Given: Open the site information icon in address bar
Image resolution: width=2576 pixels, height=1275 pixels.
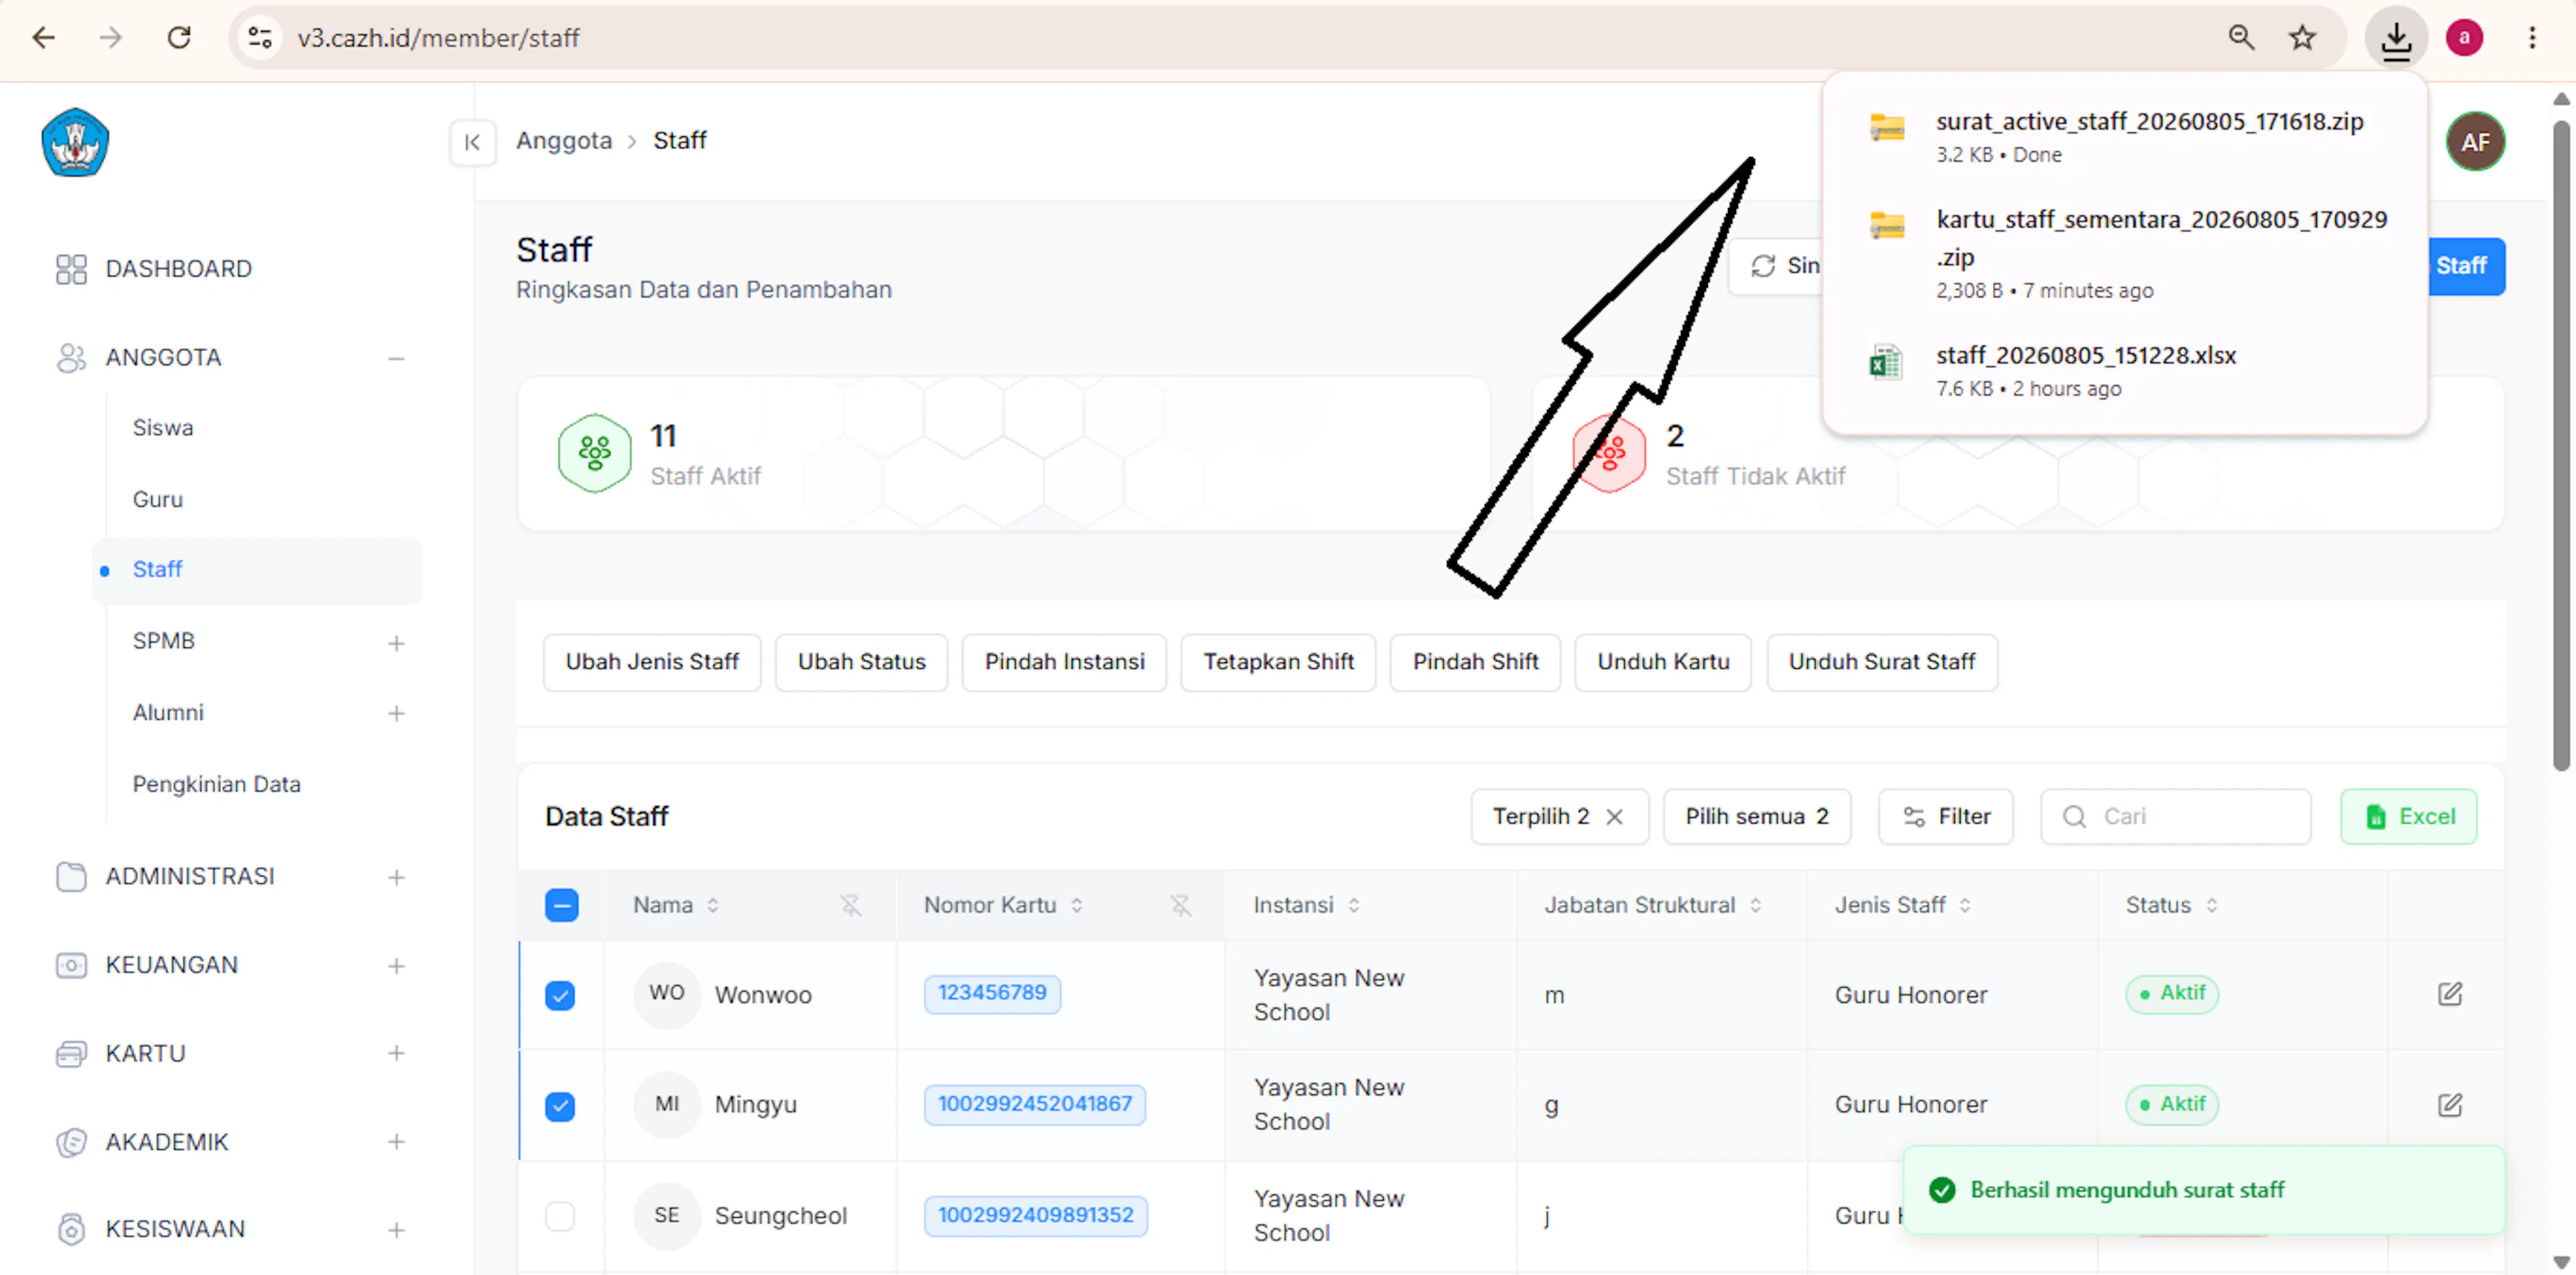Looking at the screenshot, I should pos(260,38).
